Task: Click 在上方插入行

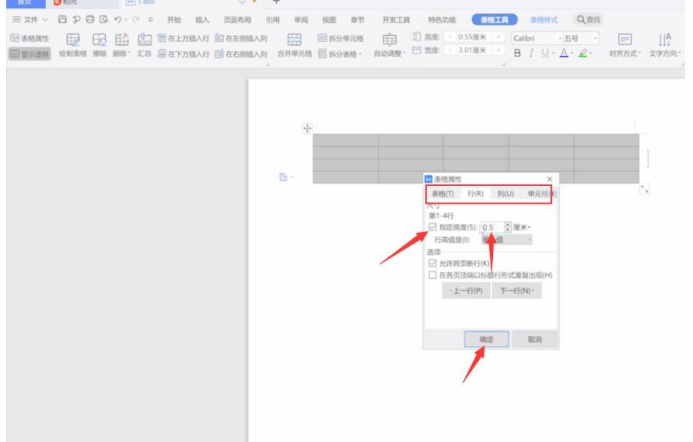Action: pyautogui.click(x=183, y=38)
